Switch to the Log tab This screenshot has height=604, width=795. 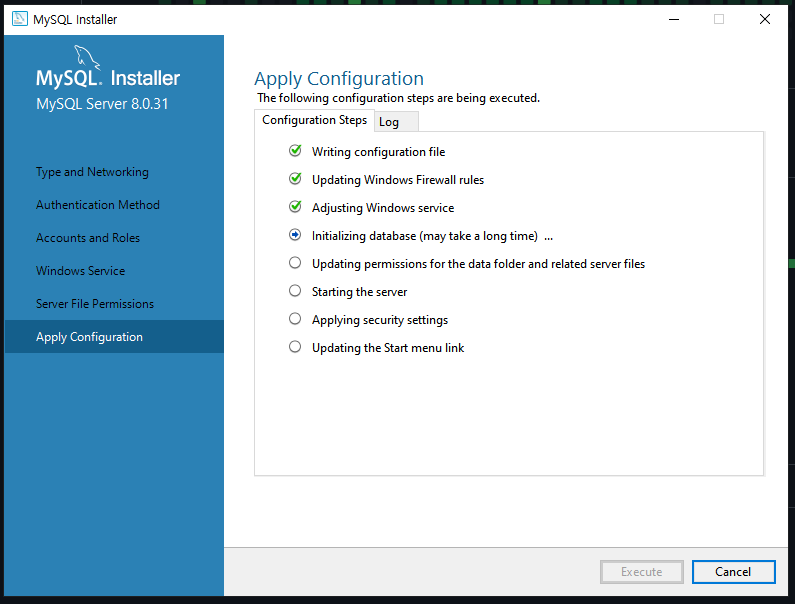point(396,122)
